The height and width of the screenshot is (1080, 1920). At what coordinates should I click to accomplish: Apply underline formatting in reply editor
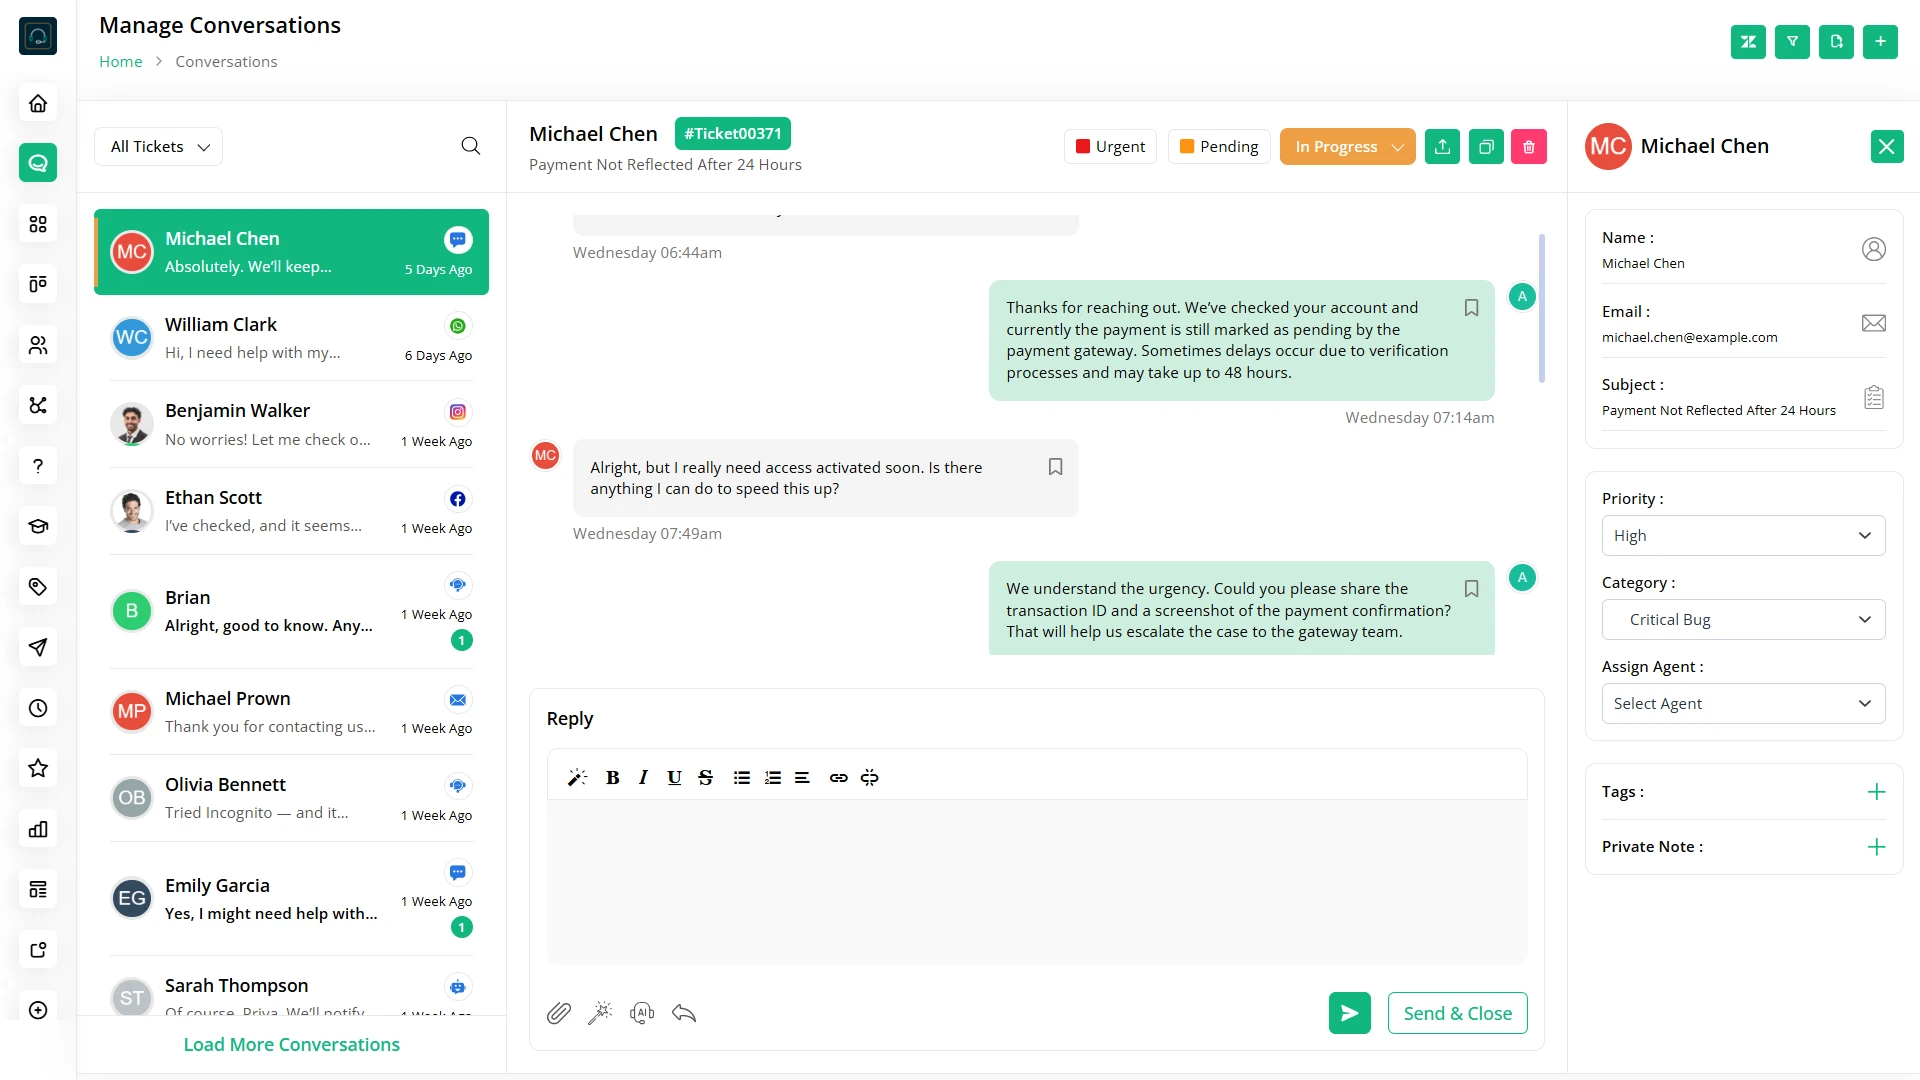[x=674, y=778]
